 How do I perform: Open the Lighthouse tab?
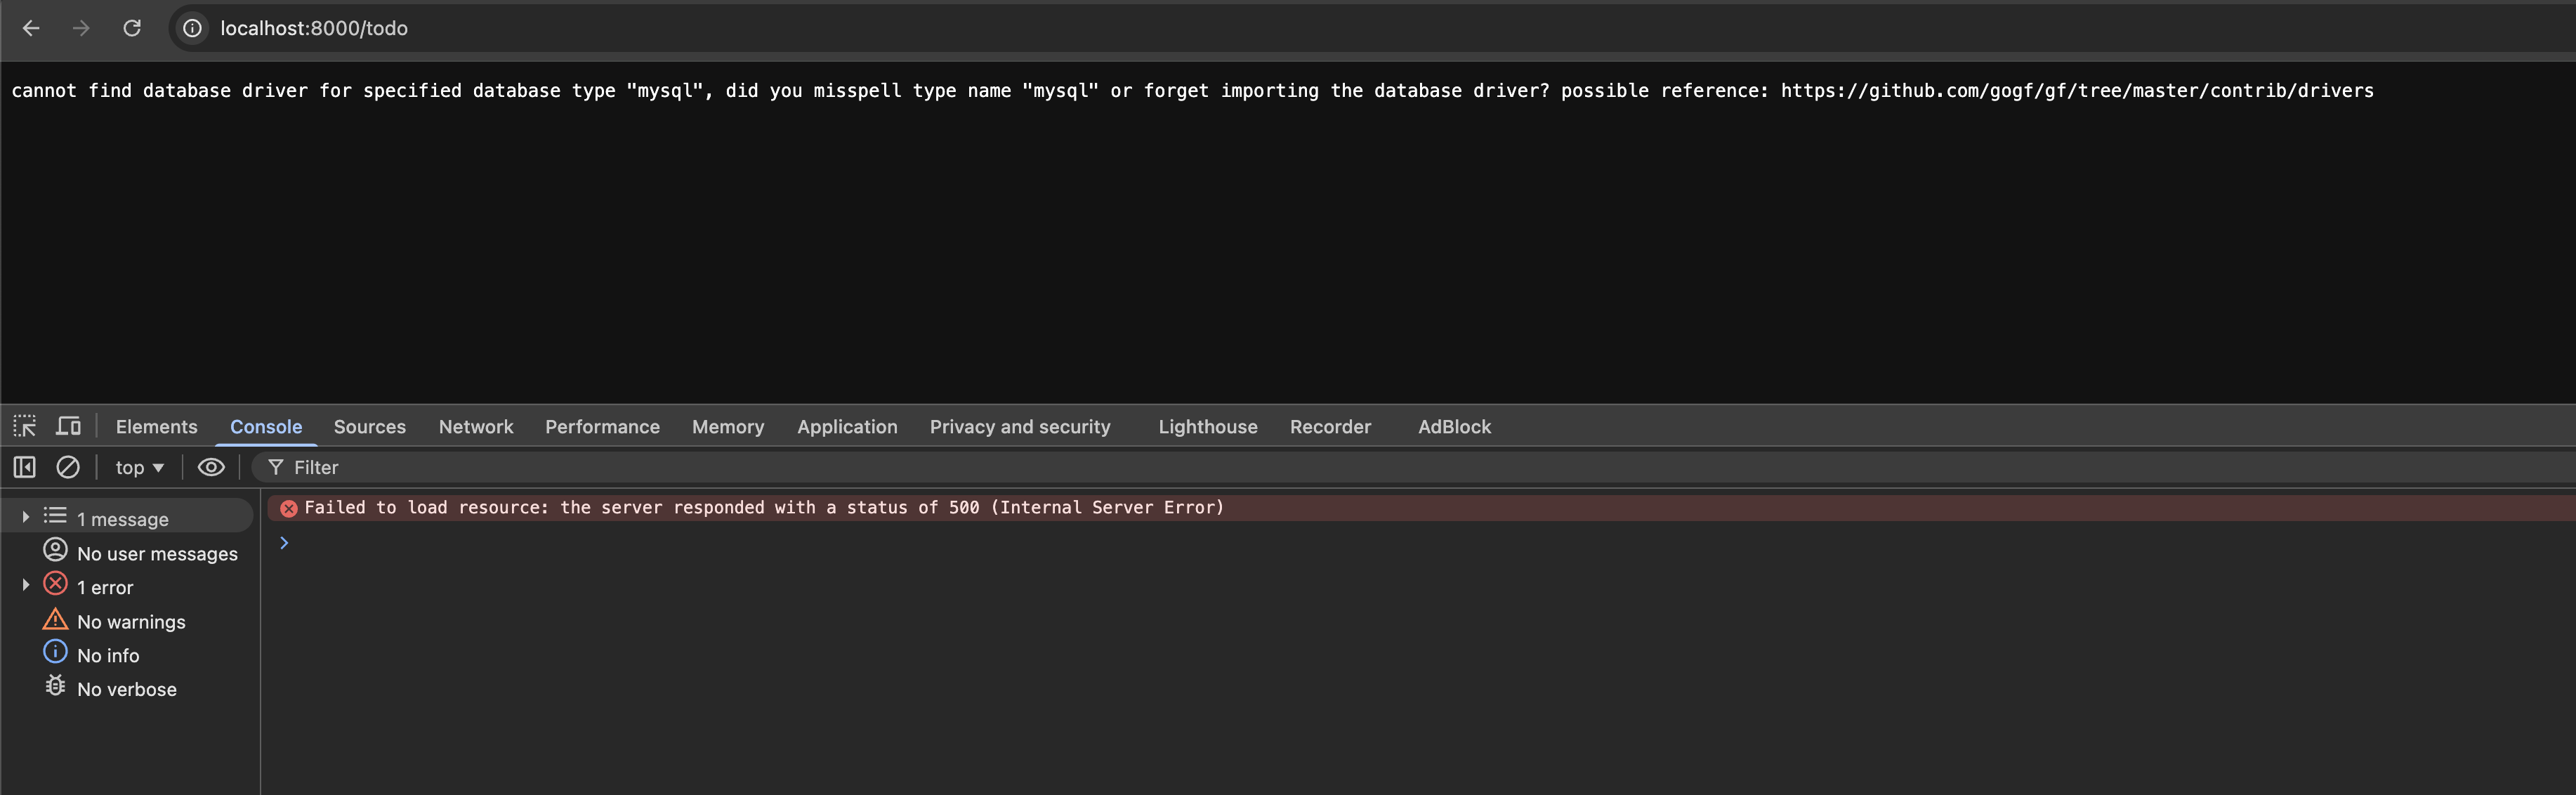pyautogui.click(x=1207, y=426)
